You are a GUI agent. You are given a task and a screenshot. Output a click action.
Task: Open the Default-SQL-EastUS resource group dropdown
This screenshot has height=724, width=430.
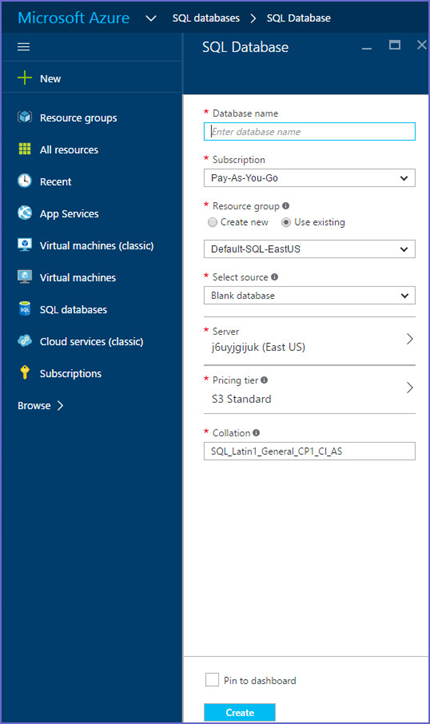[x=309, y=249]
